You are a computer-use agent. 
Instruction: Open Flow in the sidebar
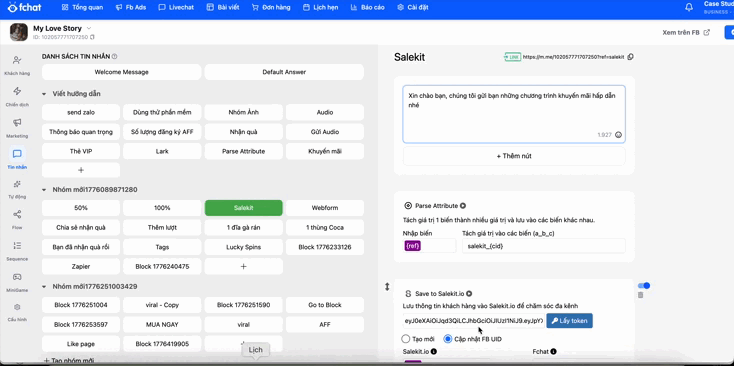(x=17, y=220)
